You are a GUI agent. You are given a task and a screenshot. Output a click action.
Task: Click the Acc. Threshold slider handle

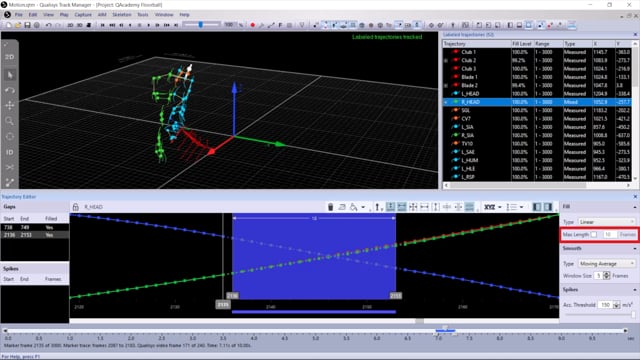(x=633, y=314)
